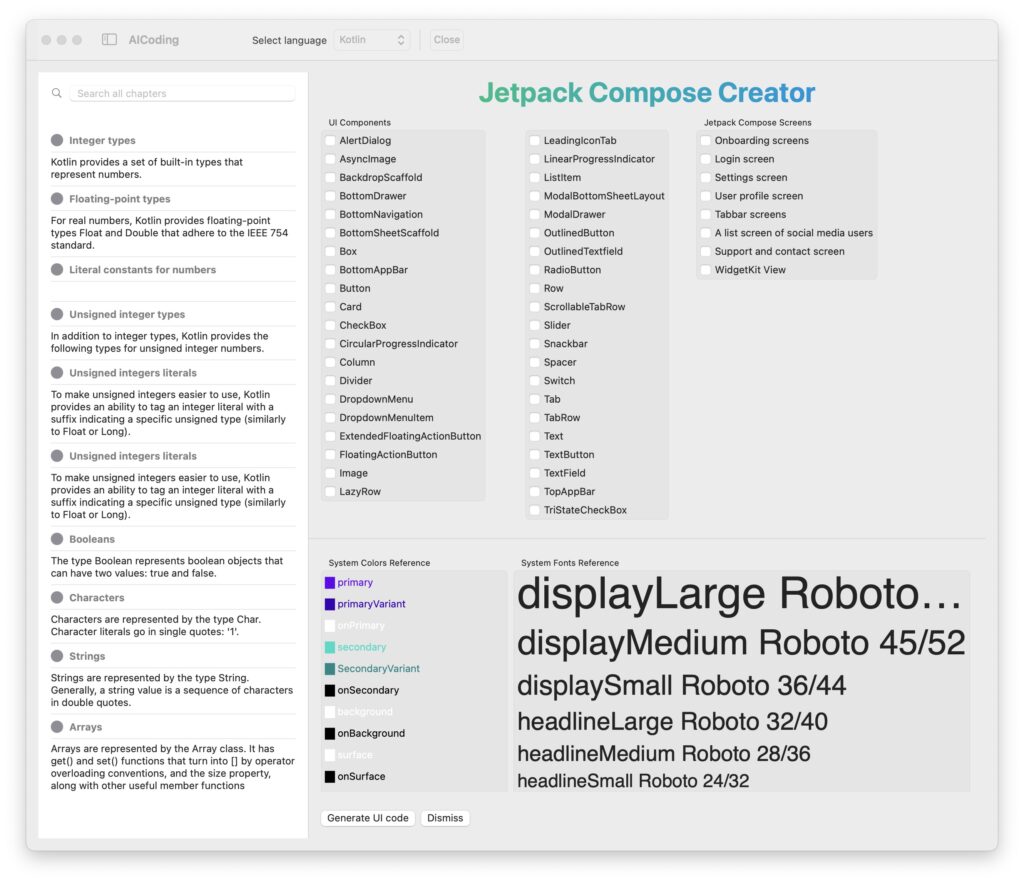The image size is (1024, 883).
Task: Select headlineMedium Roboto 28/36 font entry
Action: [664, 754]
